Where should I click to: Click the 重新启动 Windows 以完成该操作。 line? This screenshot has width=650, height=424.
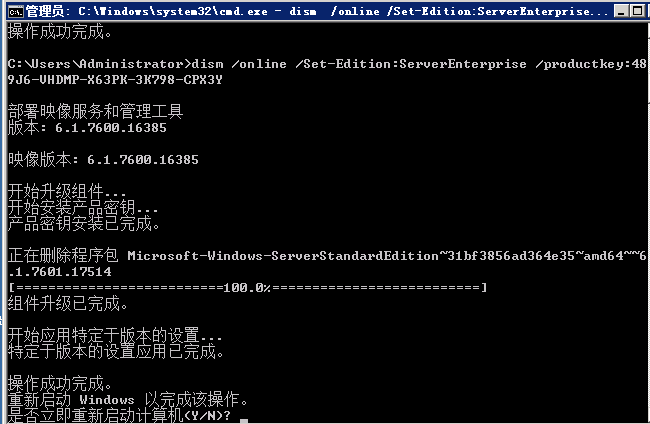coord(128,400)
